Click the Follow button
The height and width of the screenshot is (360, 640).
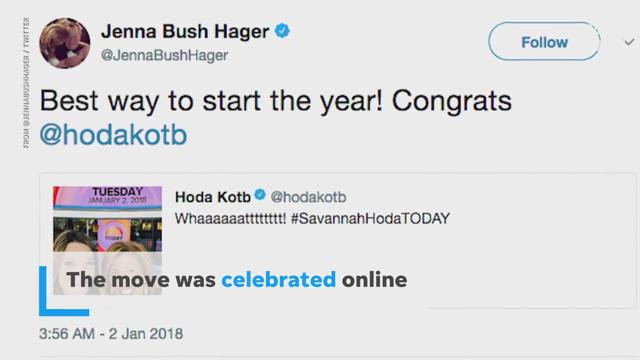(544, 42)
